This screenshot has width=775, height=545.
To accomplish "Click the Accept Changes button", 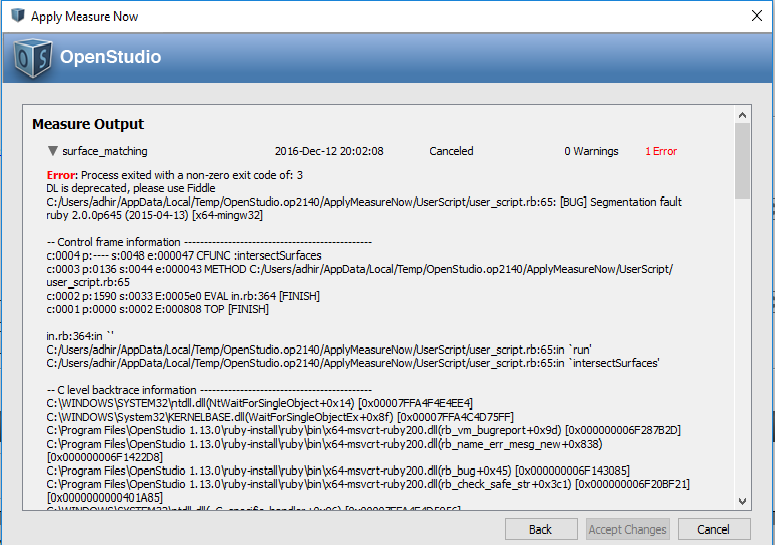I will click(627, 529).
